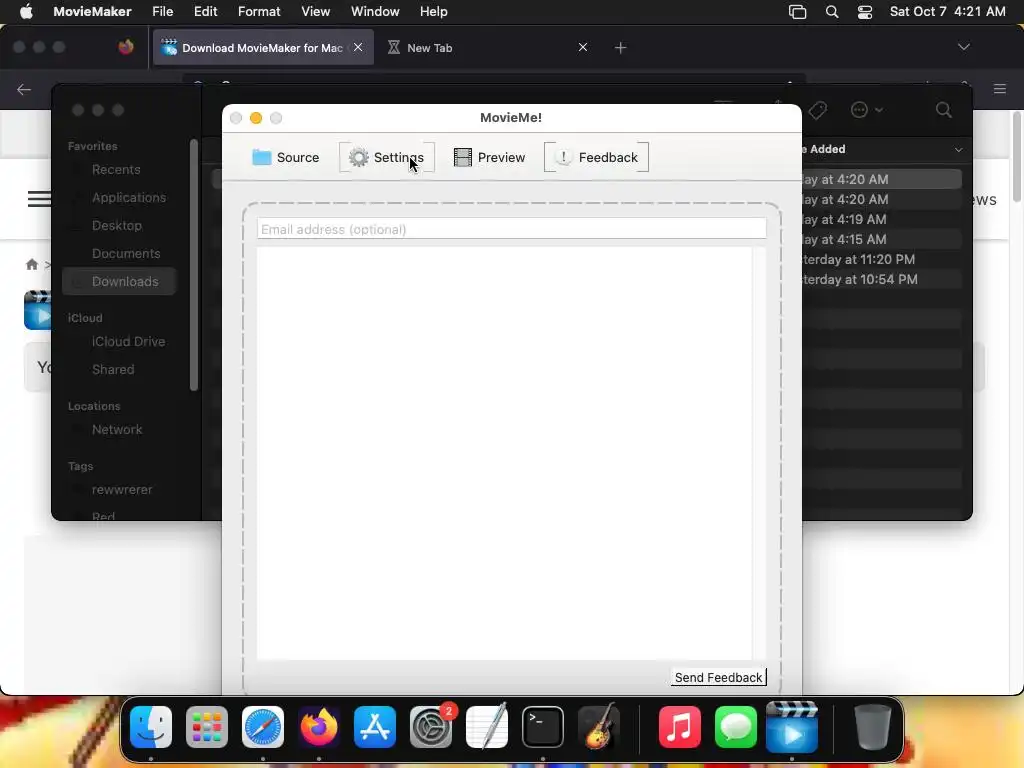Select the Finder row dated 4:19 AM

click(882, 219)
